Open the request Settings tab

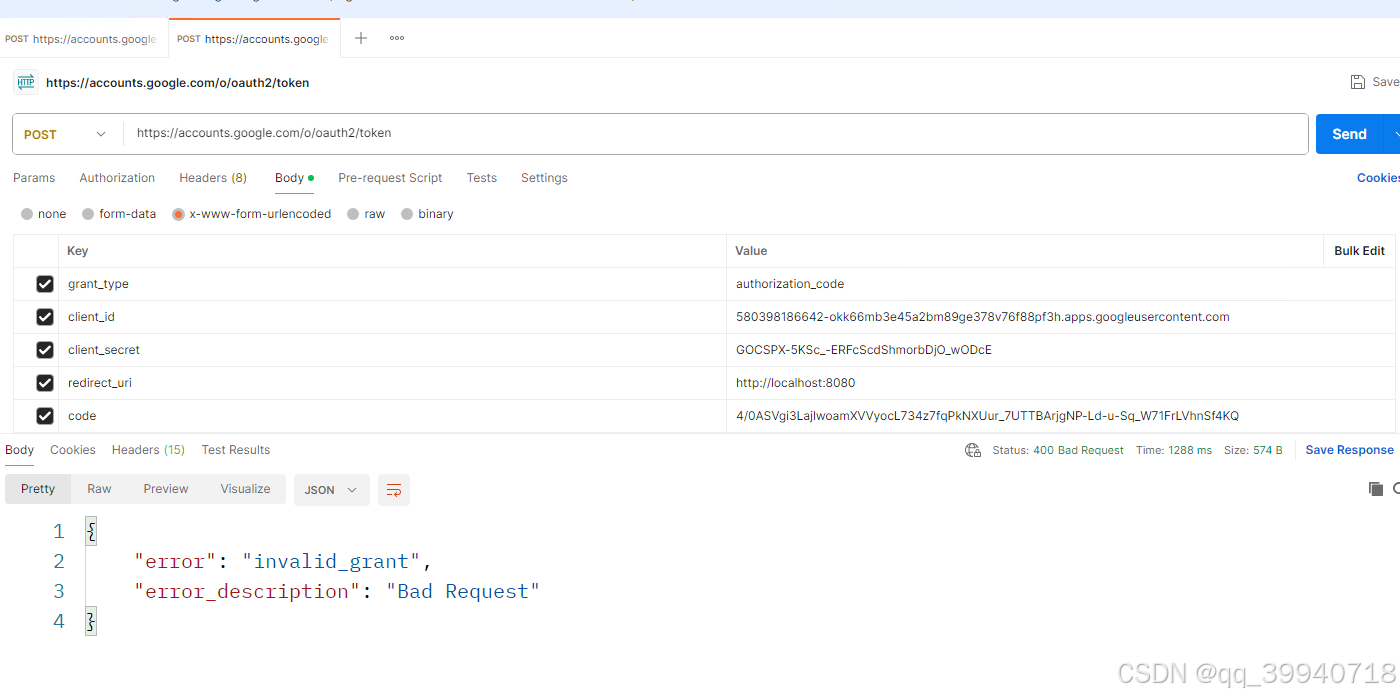click(x=544, y=178)
